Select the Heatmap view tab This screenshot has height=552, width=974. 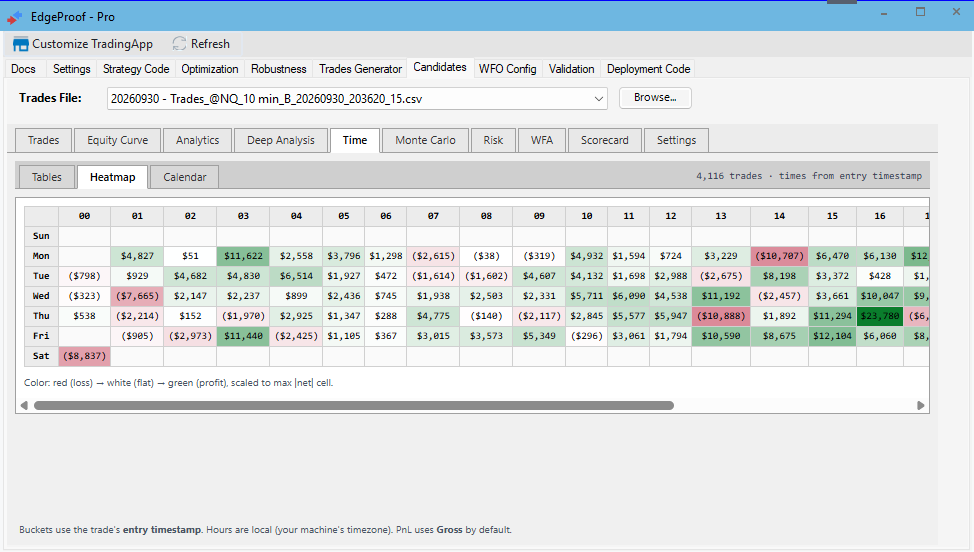112,177
